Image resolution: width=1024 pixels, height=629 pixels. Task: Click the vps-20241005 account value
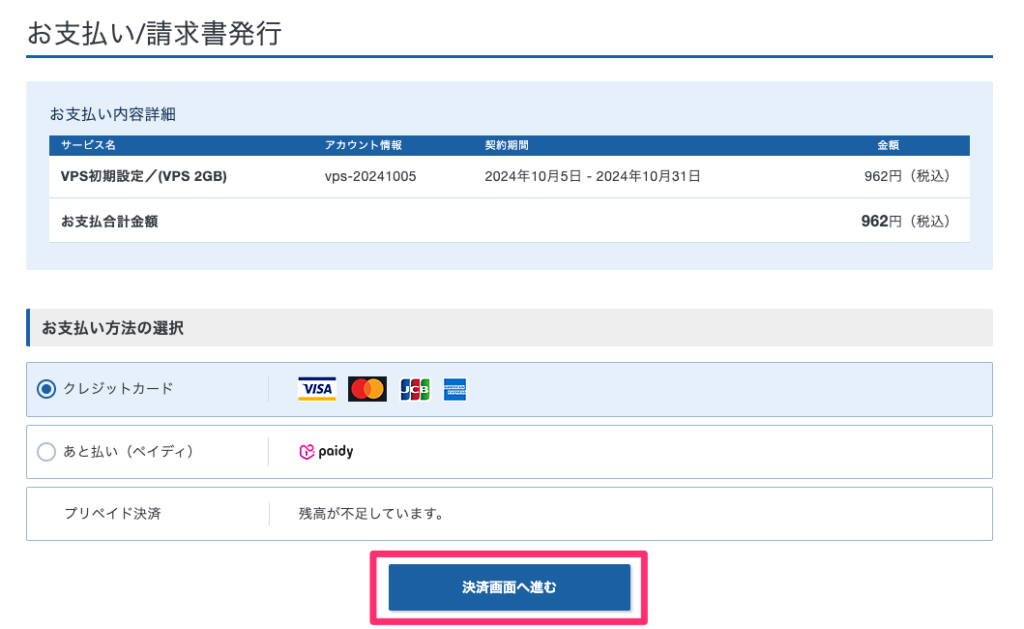click(x=370, y=177)
